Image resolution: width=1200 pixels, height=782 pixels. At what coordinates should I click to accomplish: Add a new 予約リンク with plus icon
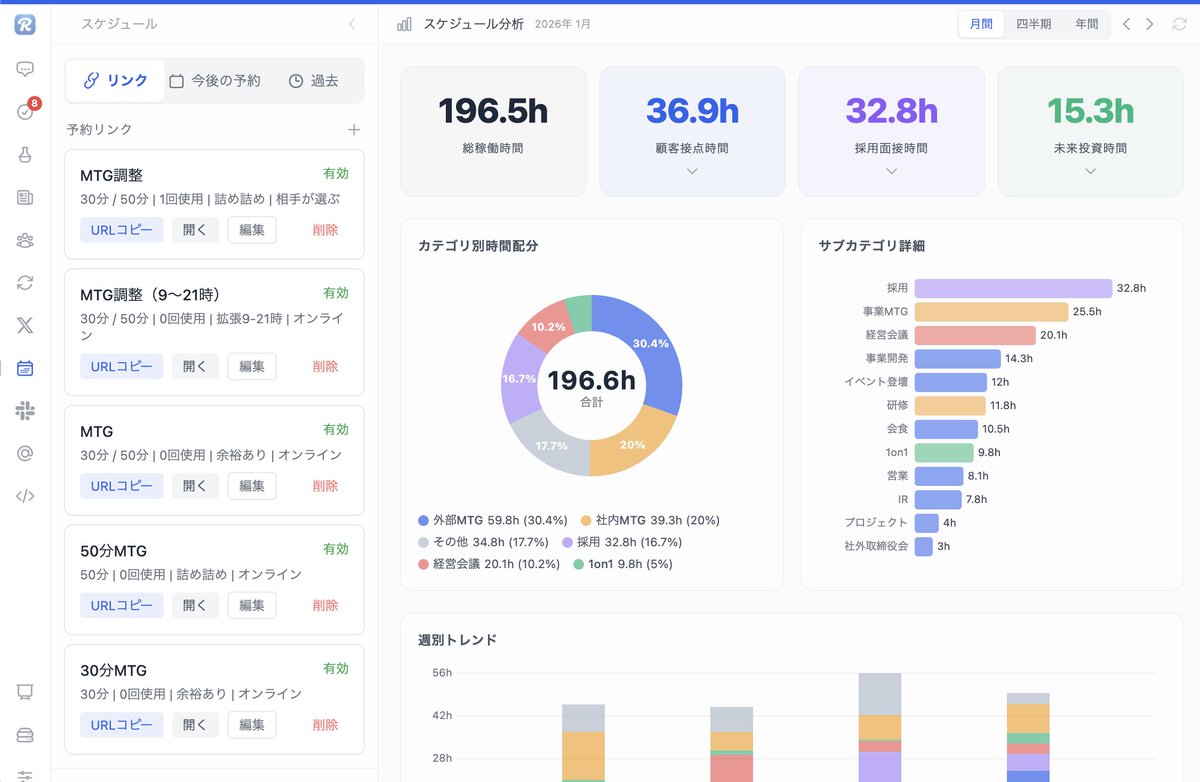point(353,129)
